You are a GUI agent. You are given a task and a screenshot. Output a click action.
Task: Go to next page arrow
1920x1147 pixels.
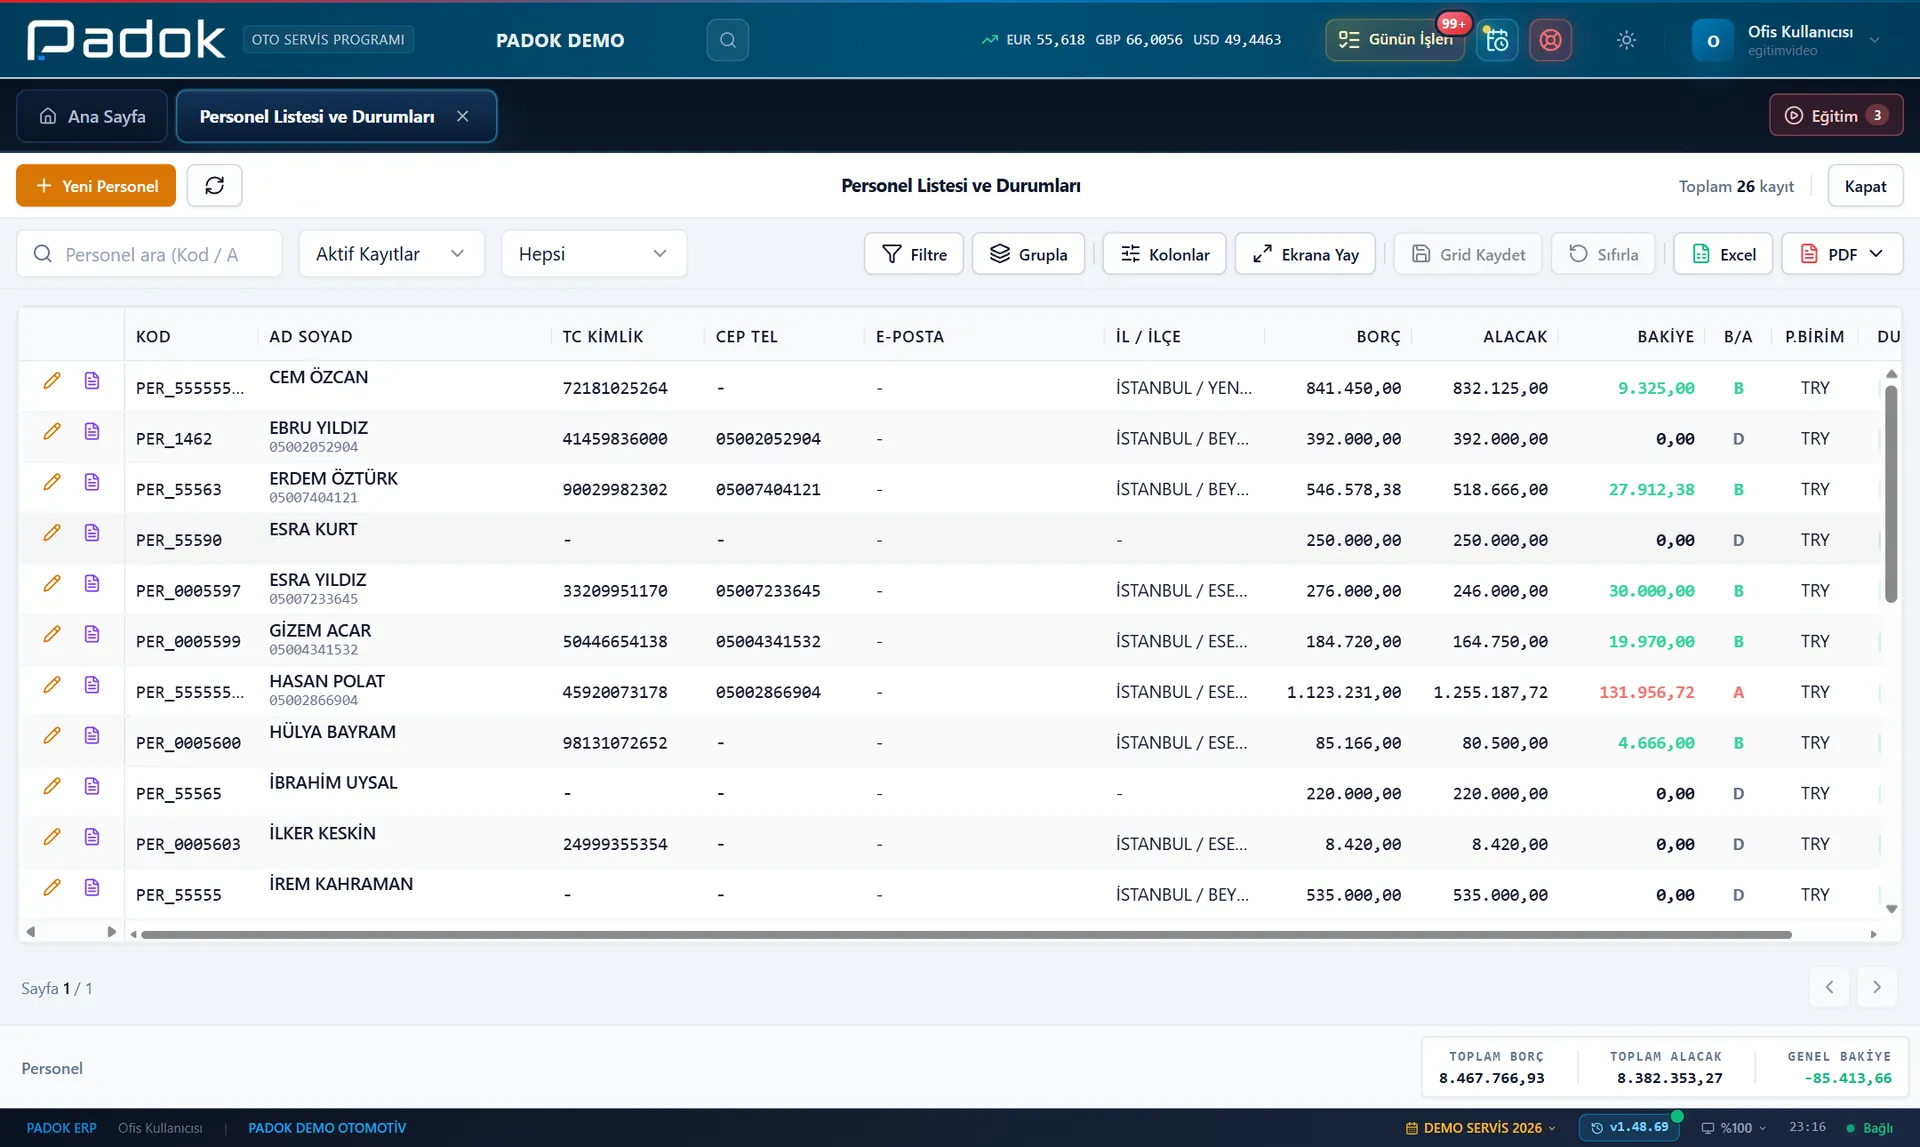[1877, 988]
